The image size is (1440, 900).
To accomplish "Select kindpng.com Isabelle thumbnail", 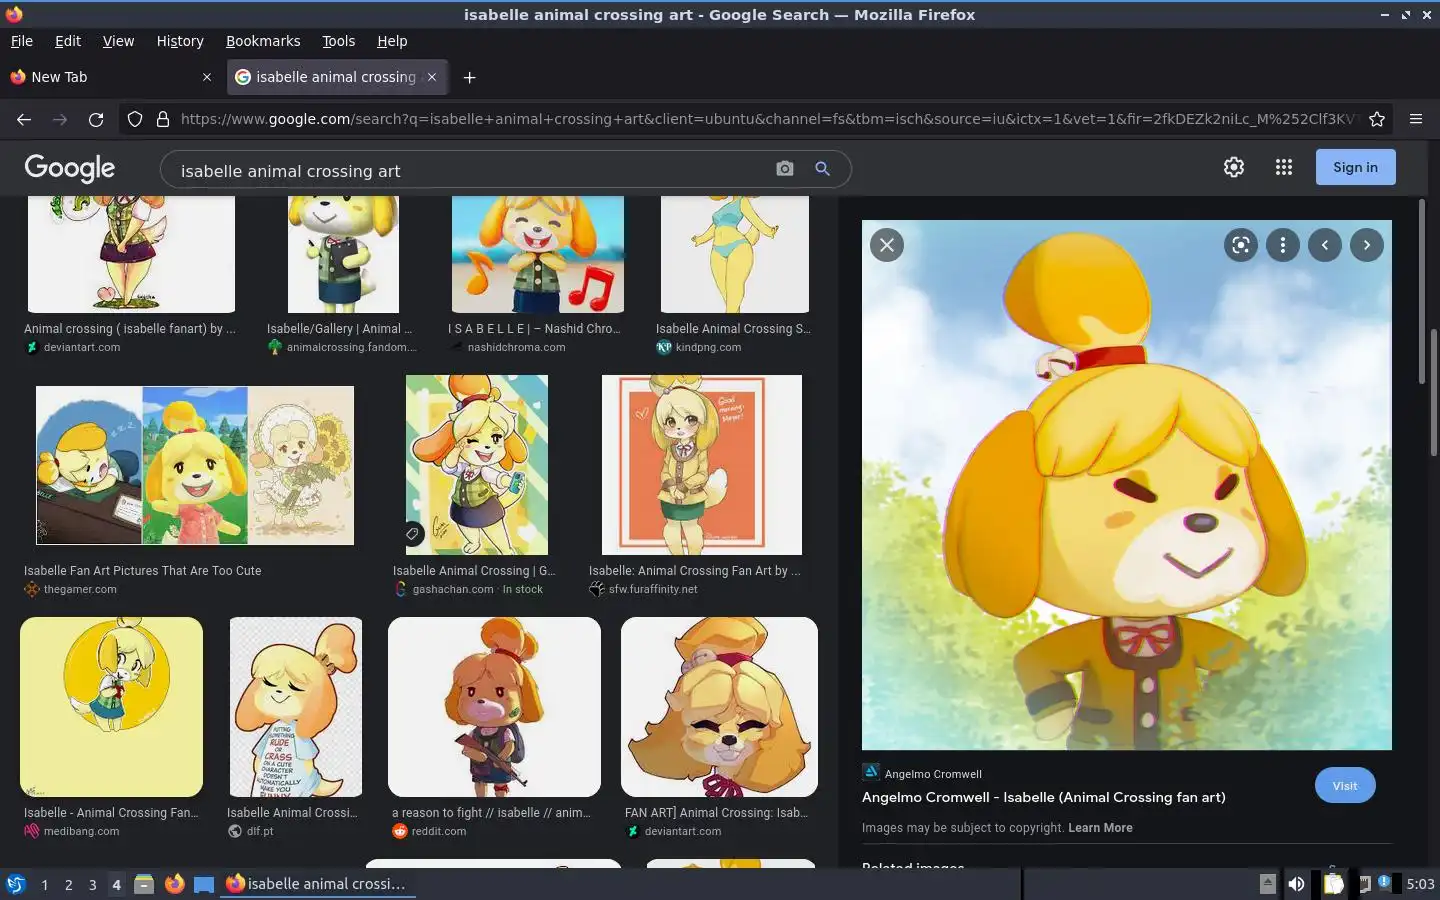I will (x=735, y=254).
